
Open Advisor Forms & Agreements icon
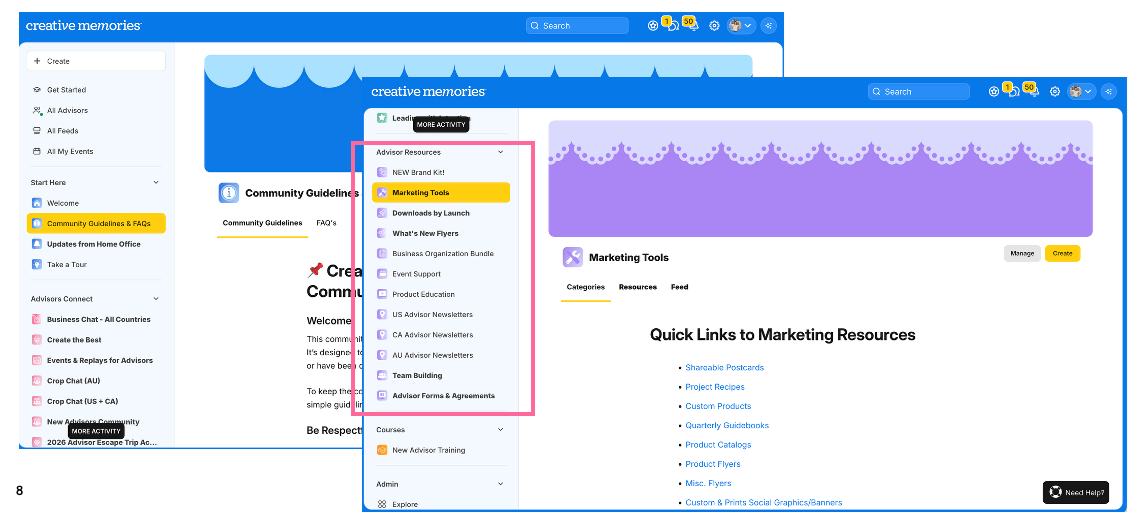(382, 396)
